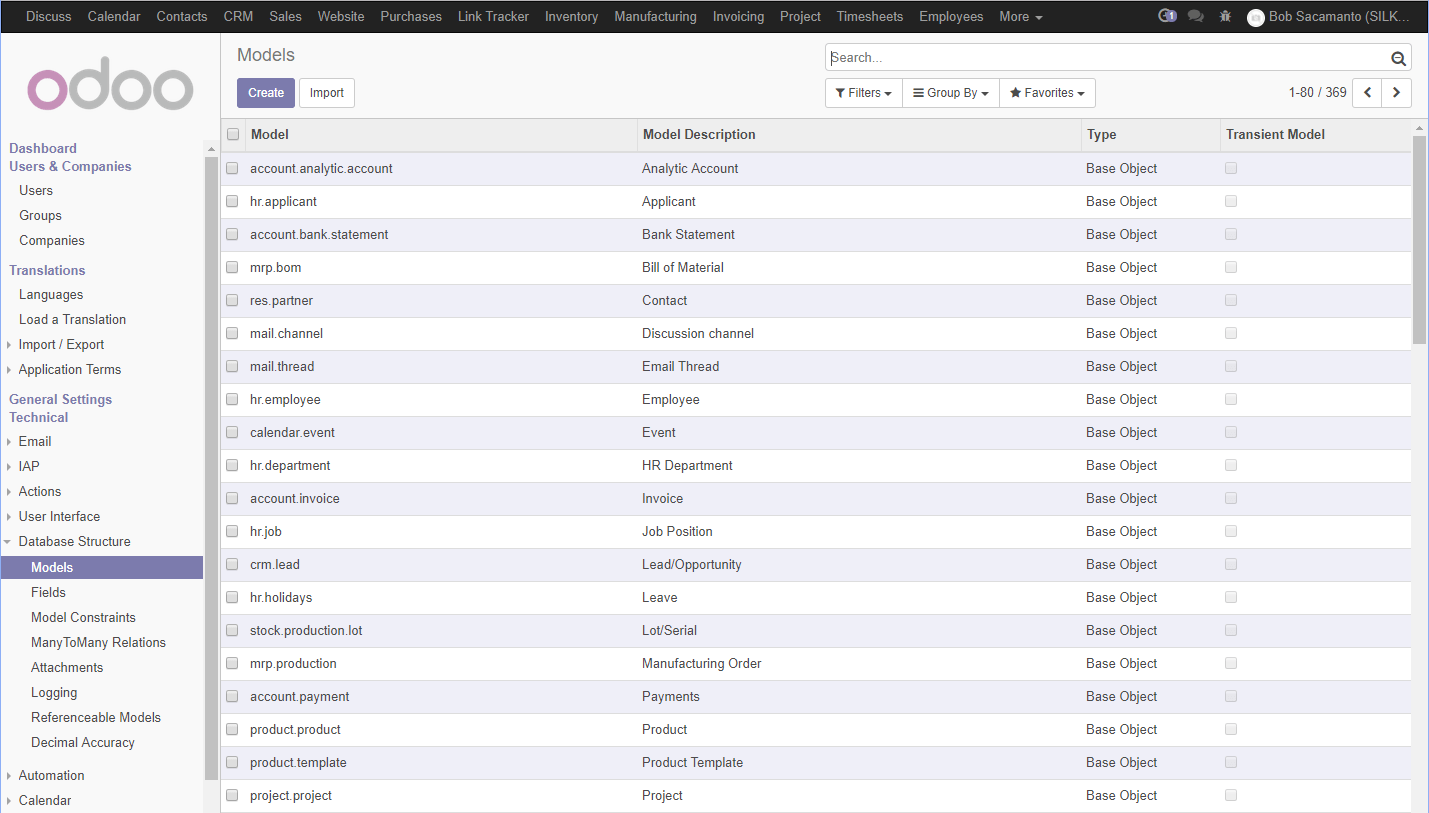Check the product.product row checkbox
The height and width of the screenshot is (813, 1429).
[232, 729]
